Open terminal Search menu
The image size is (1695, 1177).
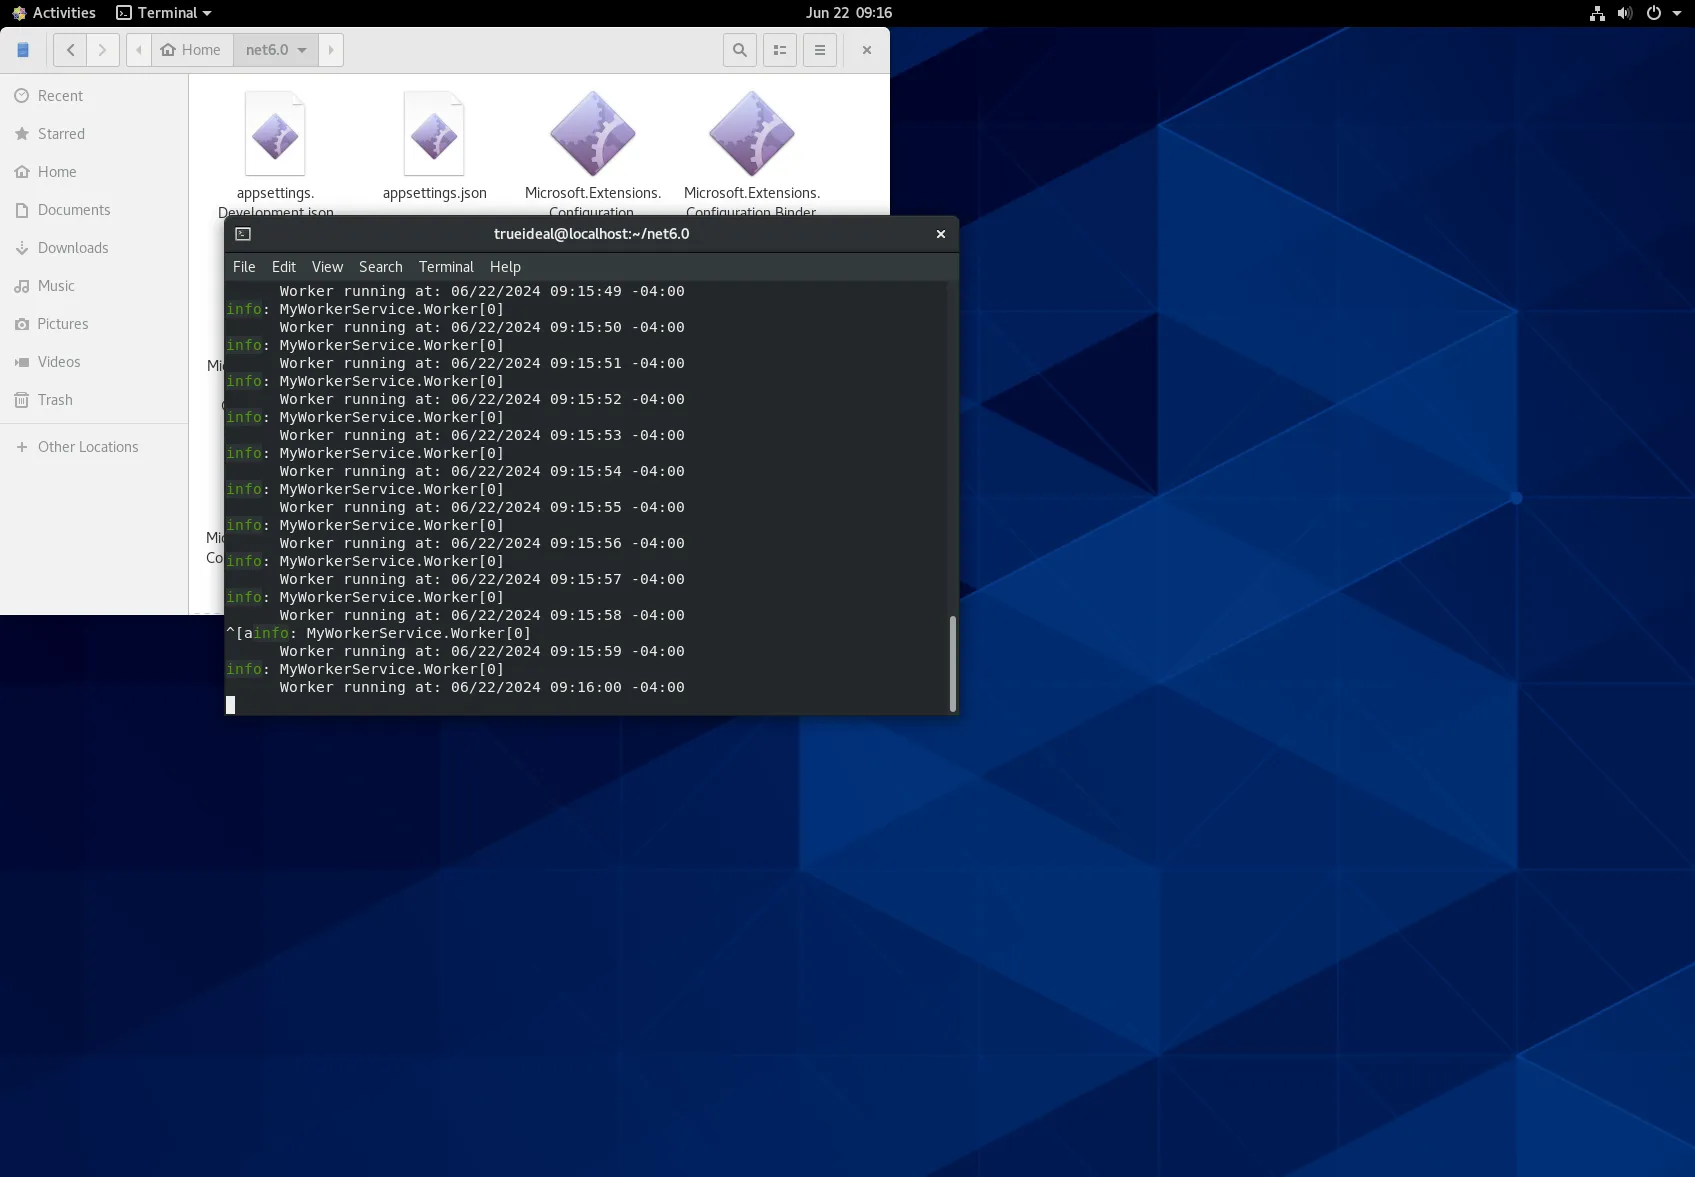381,267
